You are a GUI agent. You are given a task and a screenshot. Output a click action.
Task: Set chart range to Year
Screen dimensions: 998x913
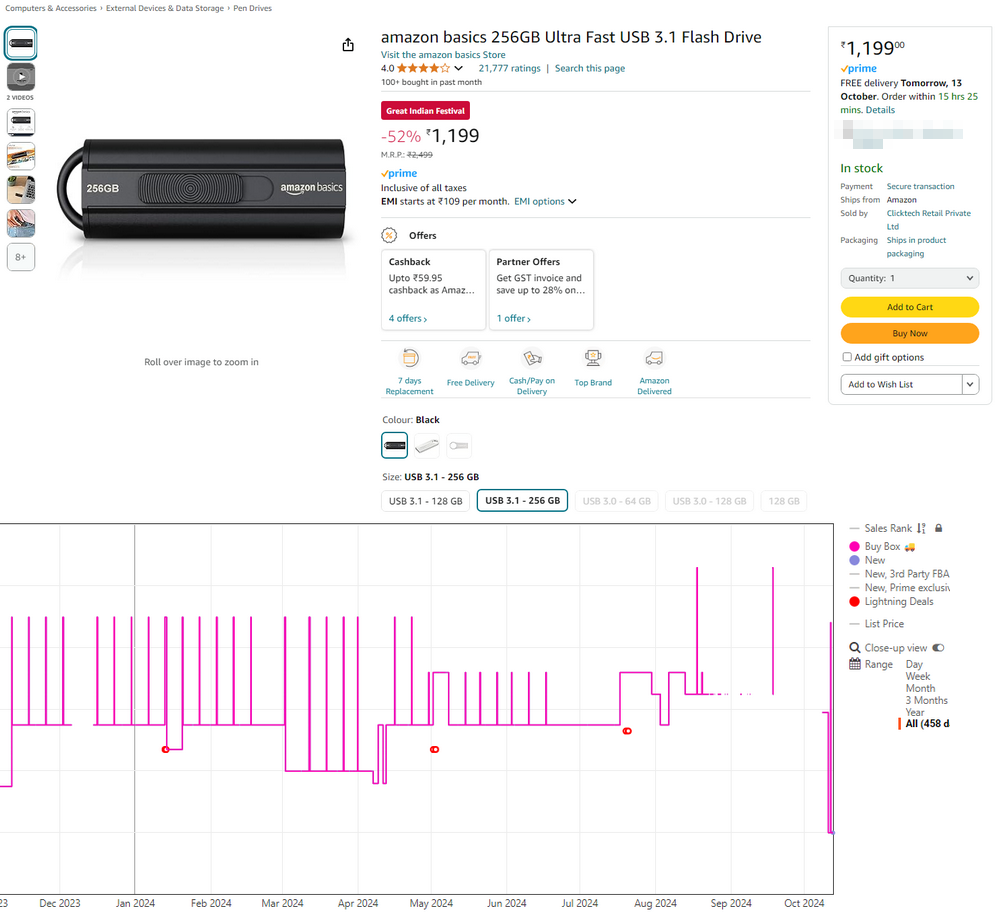(x=915, y=712)
